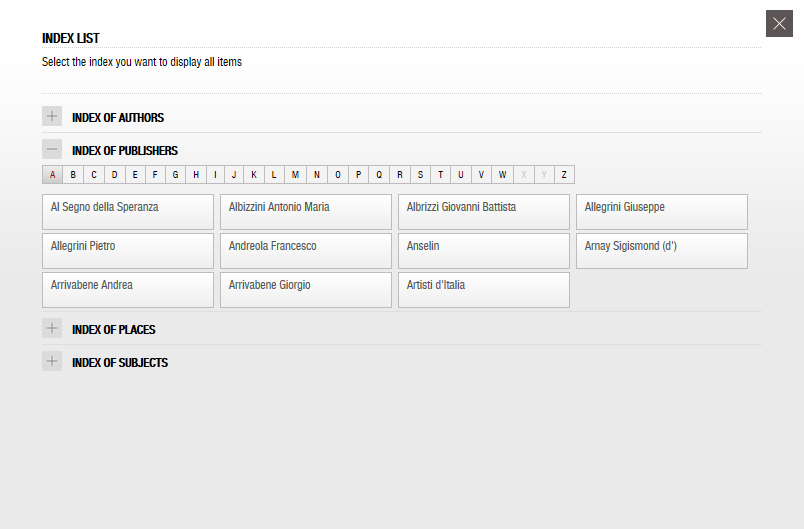This screenshot has width=804, height=529.
Task: Select letter M in the alphabet bar
Action: coord(295,175)
